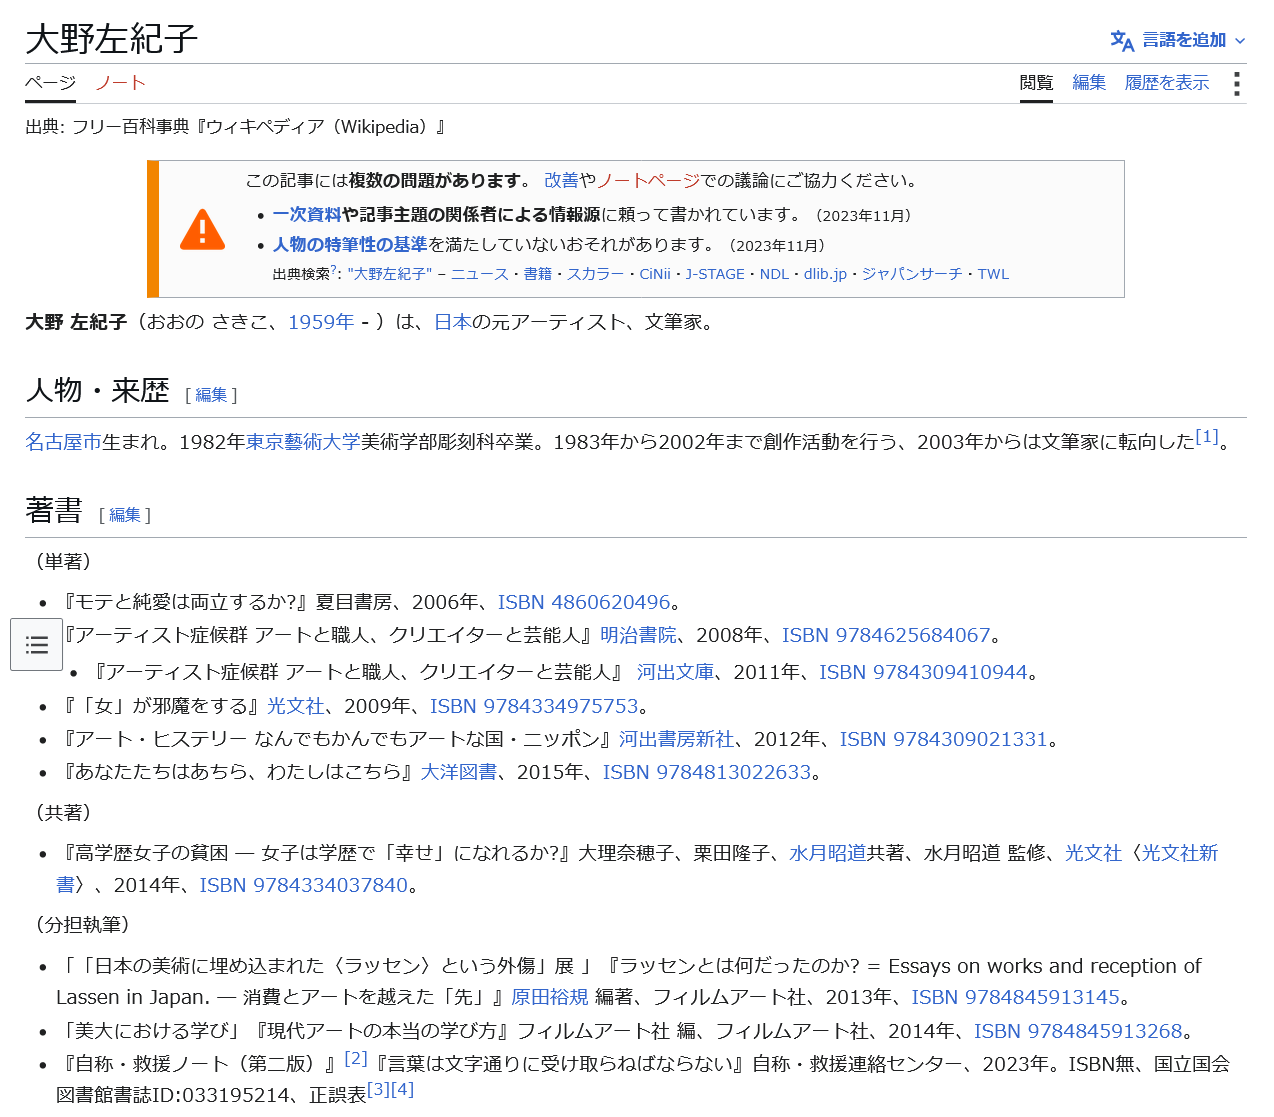Open the dlib.jp search link
This screenshot has width=1274, height=1117.
coord(825,274)
